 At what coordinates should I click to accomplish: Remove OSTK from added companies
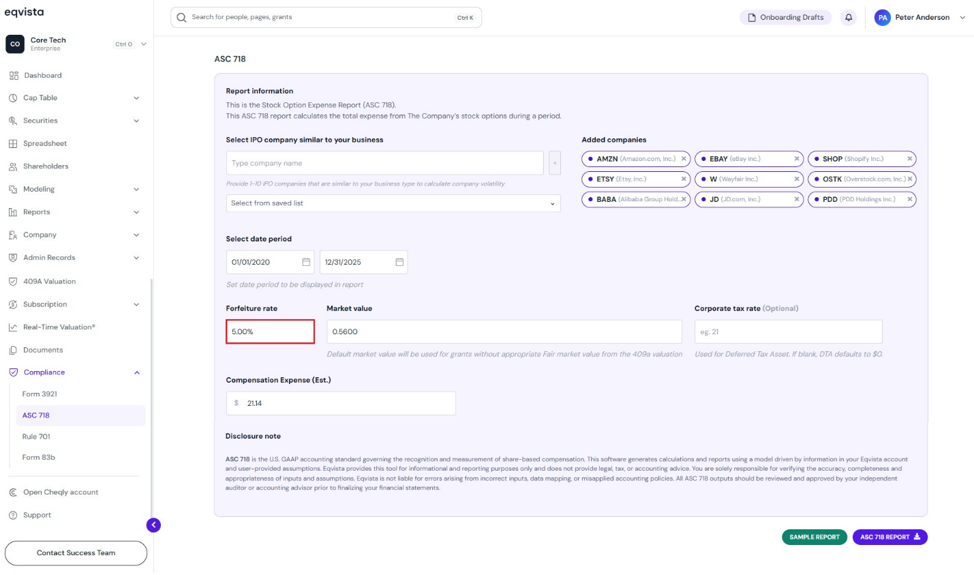click(910, 179)
